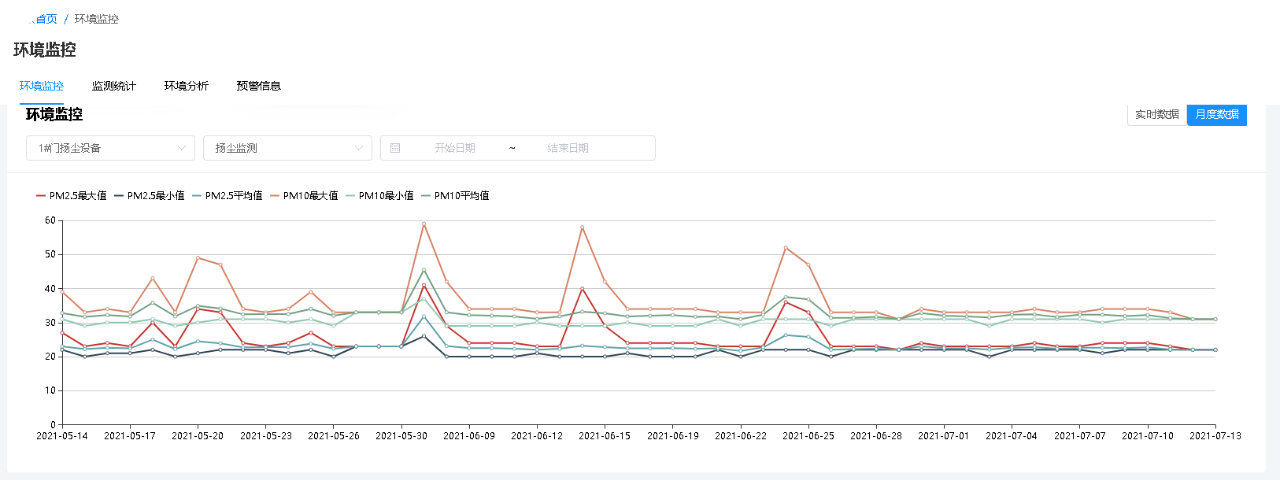Go to the 预警信息 tab
This screenshot has width=1280, height=480.
(x=258, y=86)
